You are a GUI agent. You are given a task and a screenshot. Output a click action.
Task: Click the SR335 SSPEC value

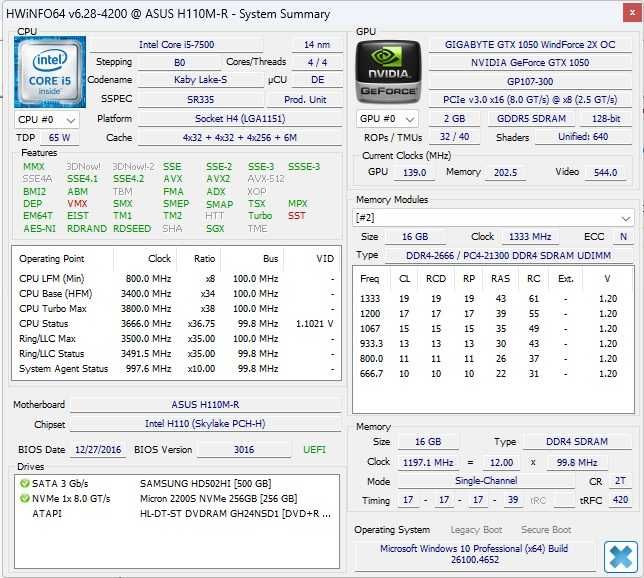[x=200, y=99]
